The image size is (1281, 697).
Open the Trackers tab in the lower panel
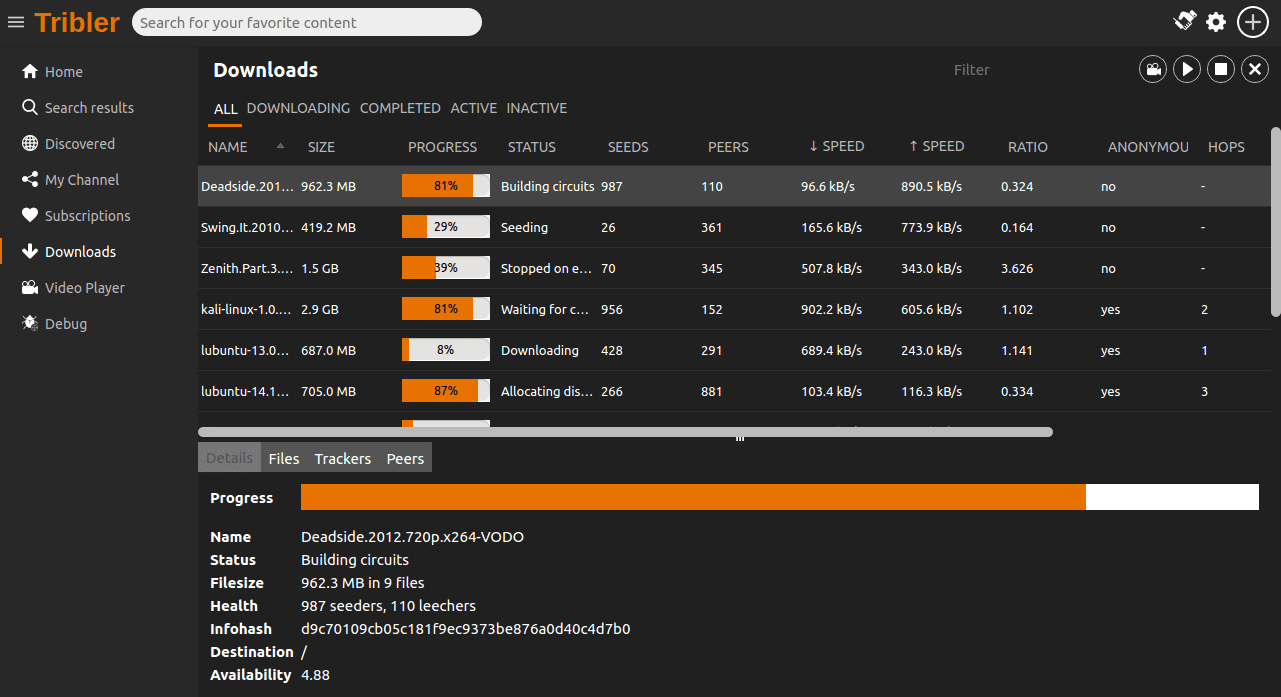343,458
